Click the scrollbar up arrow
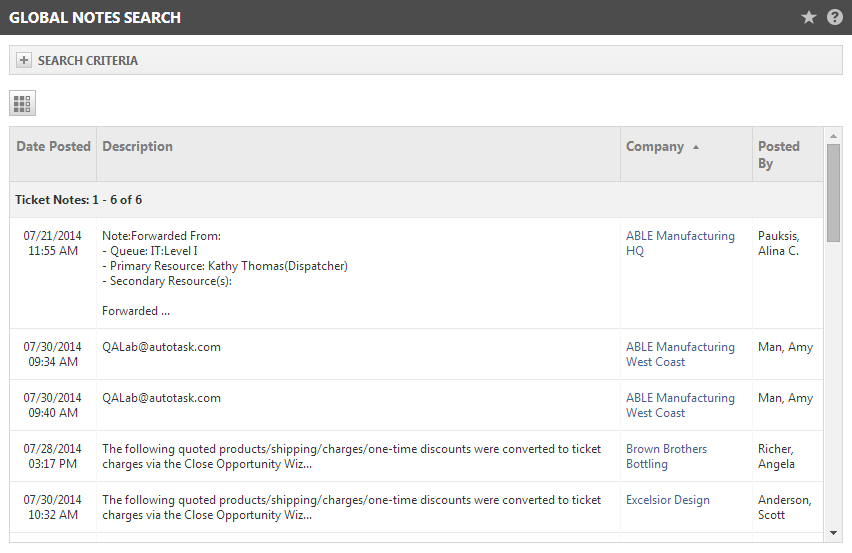 coord(833,136)
